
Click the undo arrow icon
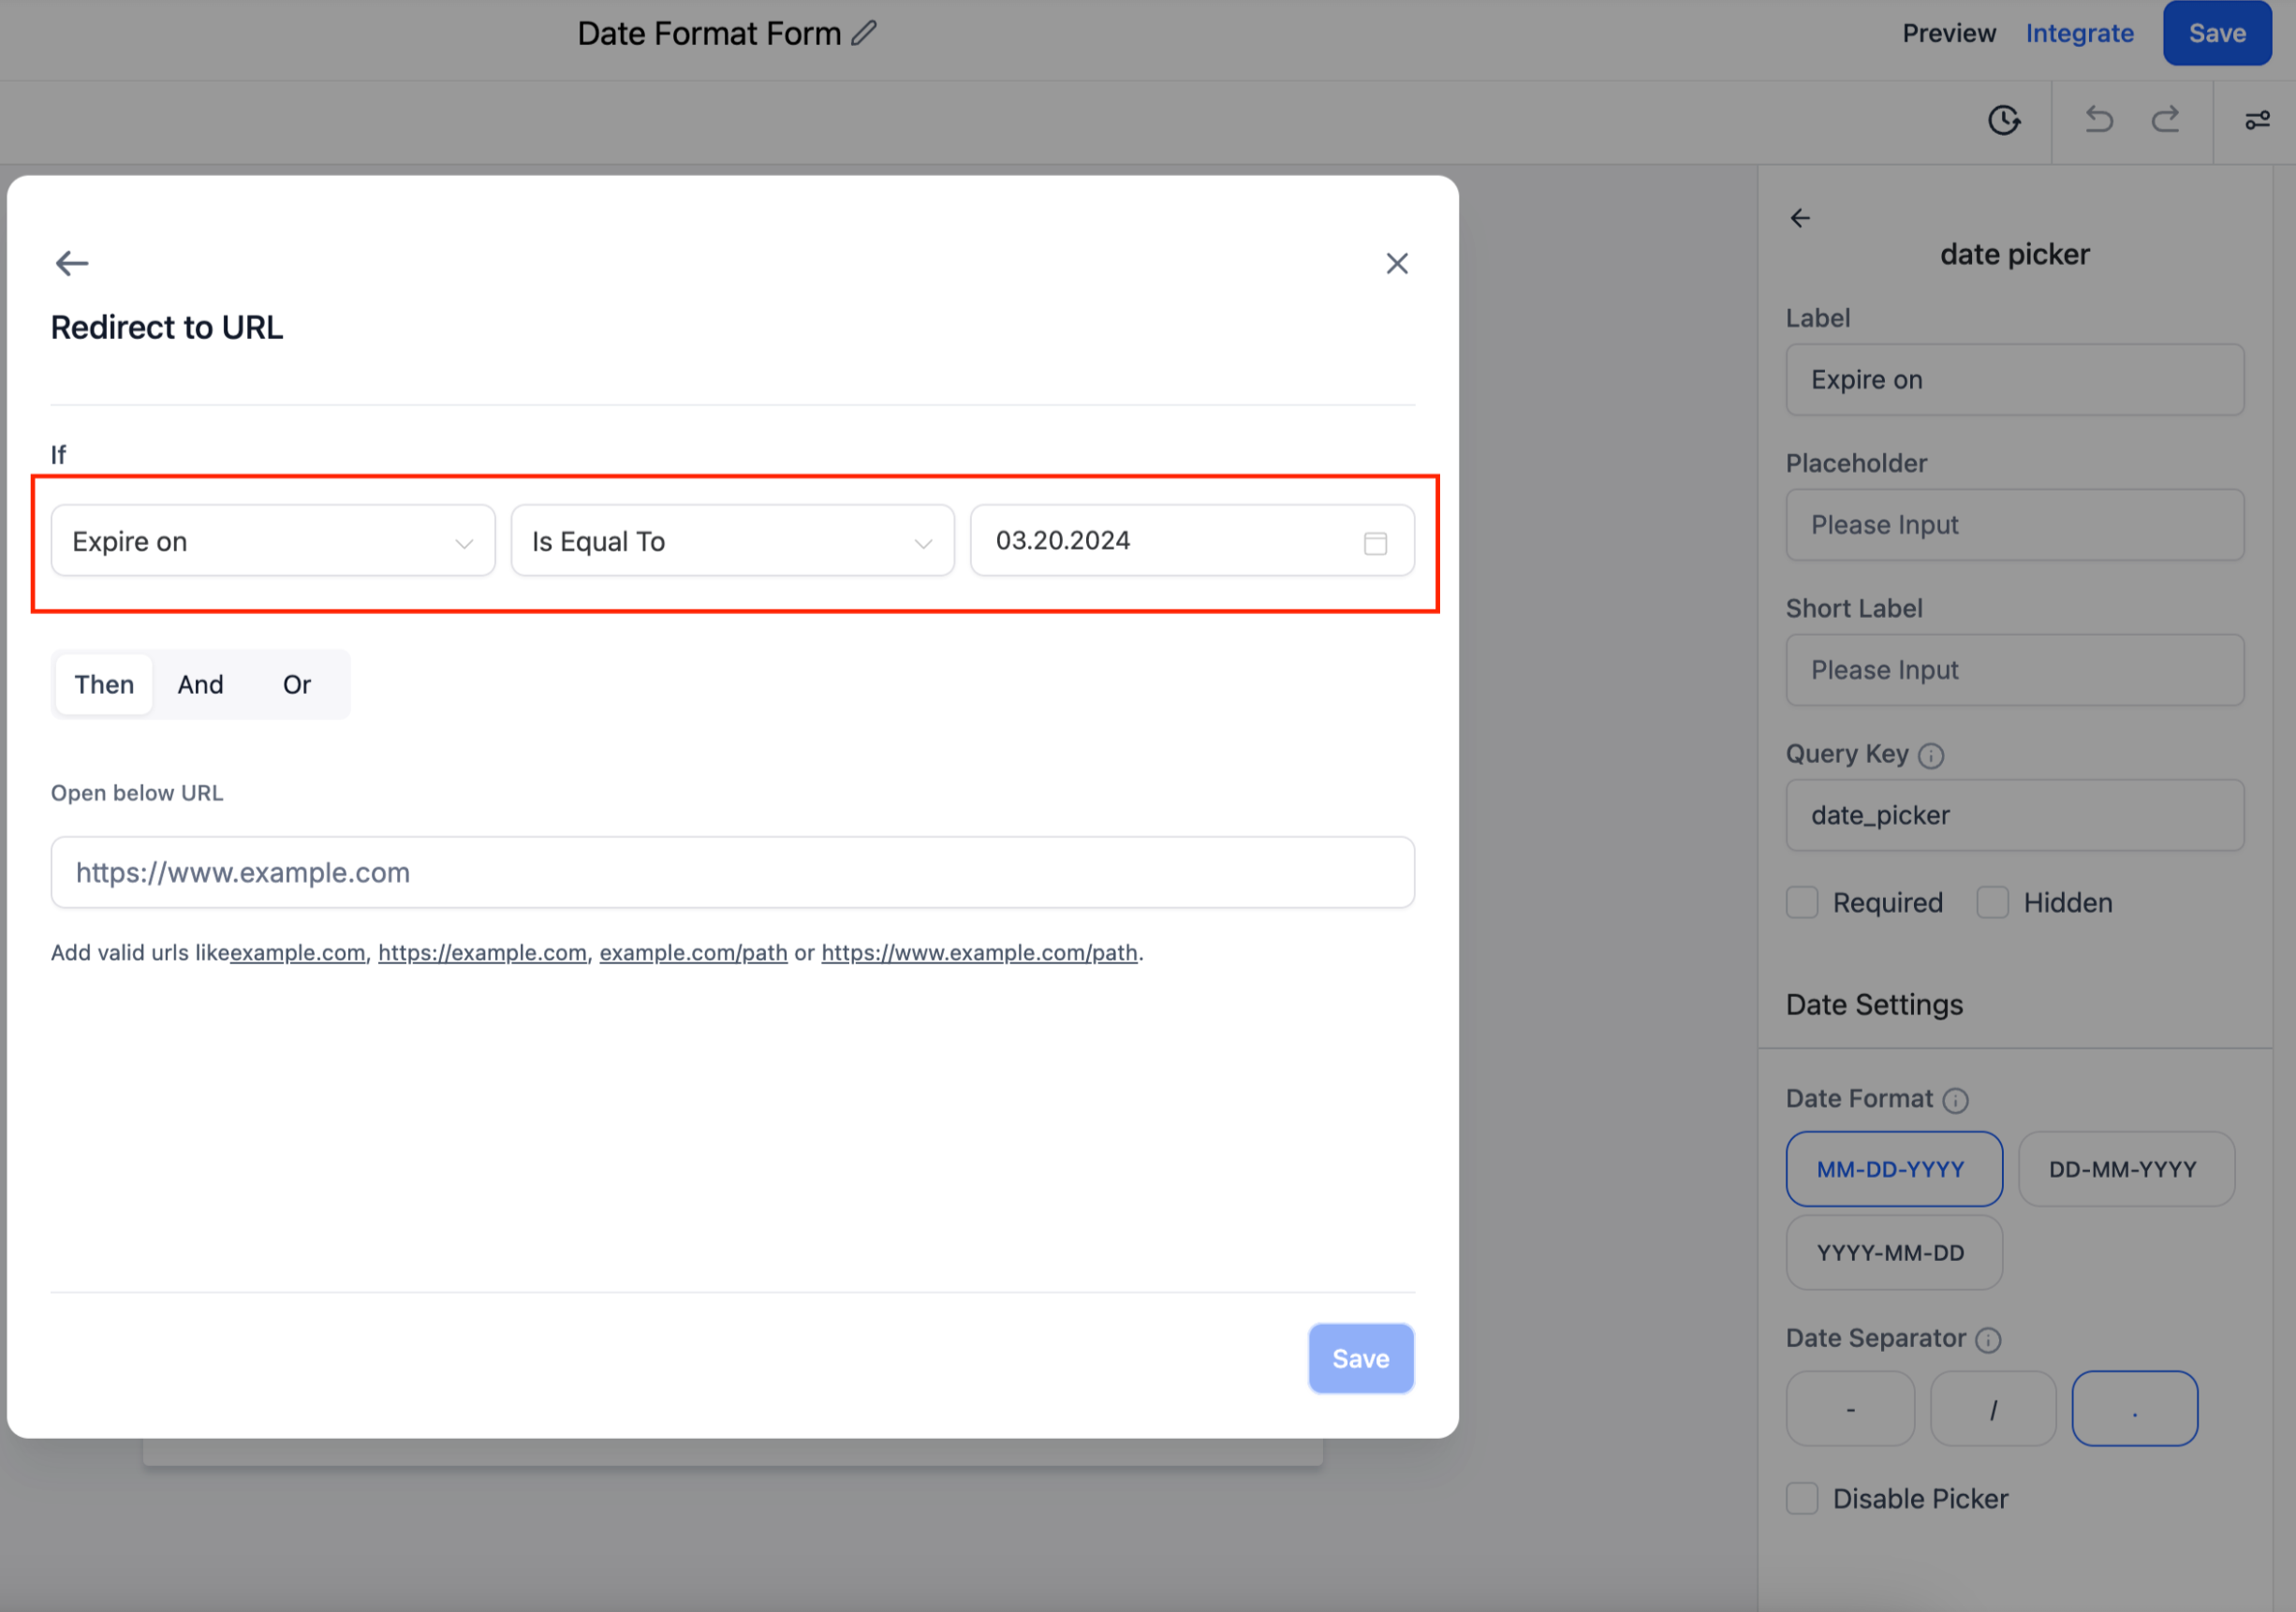(2099, 120)
